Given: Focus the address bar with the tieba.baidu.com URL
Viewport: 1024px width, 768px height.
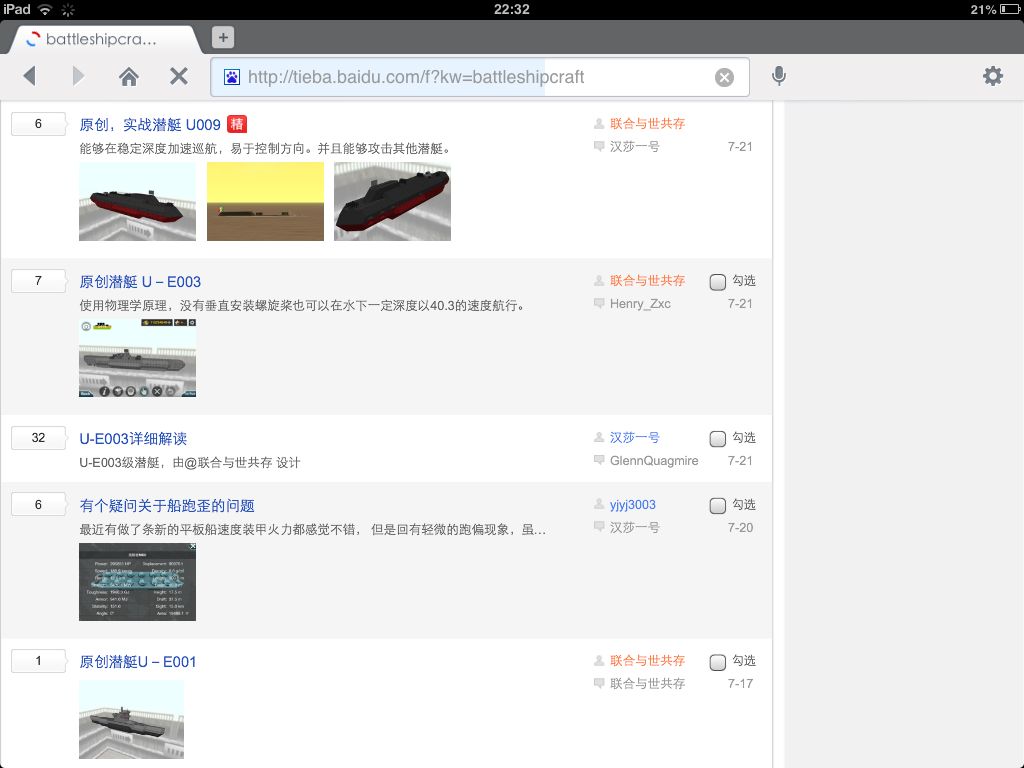Looking at the screenshot, I should coord(479,77).
